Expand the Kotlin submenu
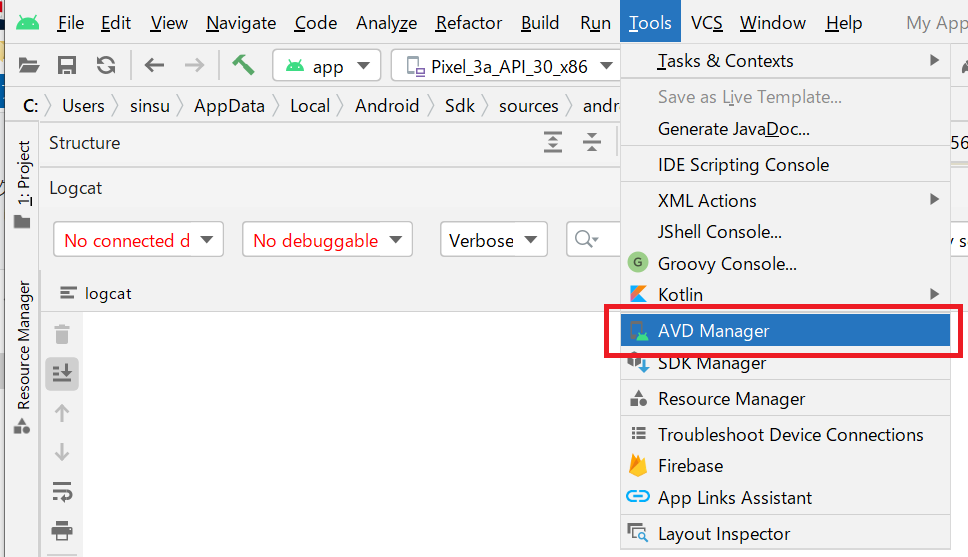 click(x=934, y=294)
